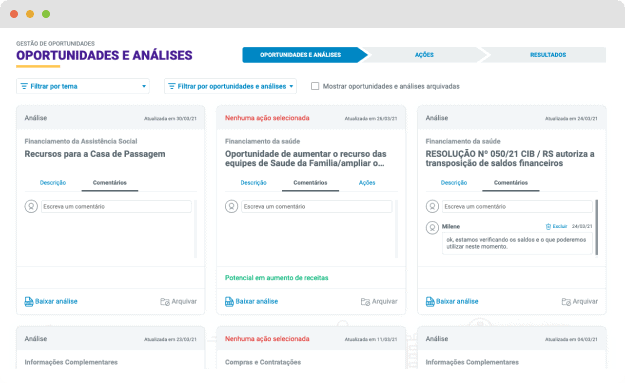Click user avatar beside comment field in Casa de Passagem card
The height and width of the screenshot is (383, 625).
click(31, 206)
